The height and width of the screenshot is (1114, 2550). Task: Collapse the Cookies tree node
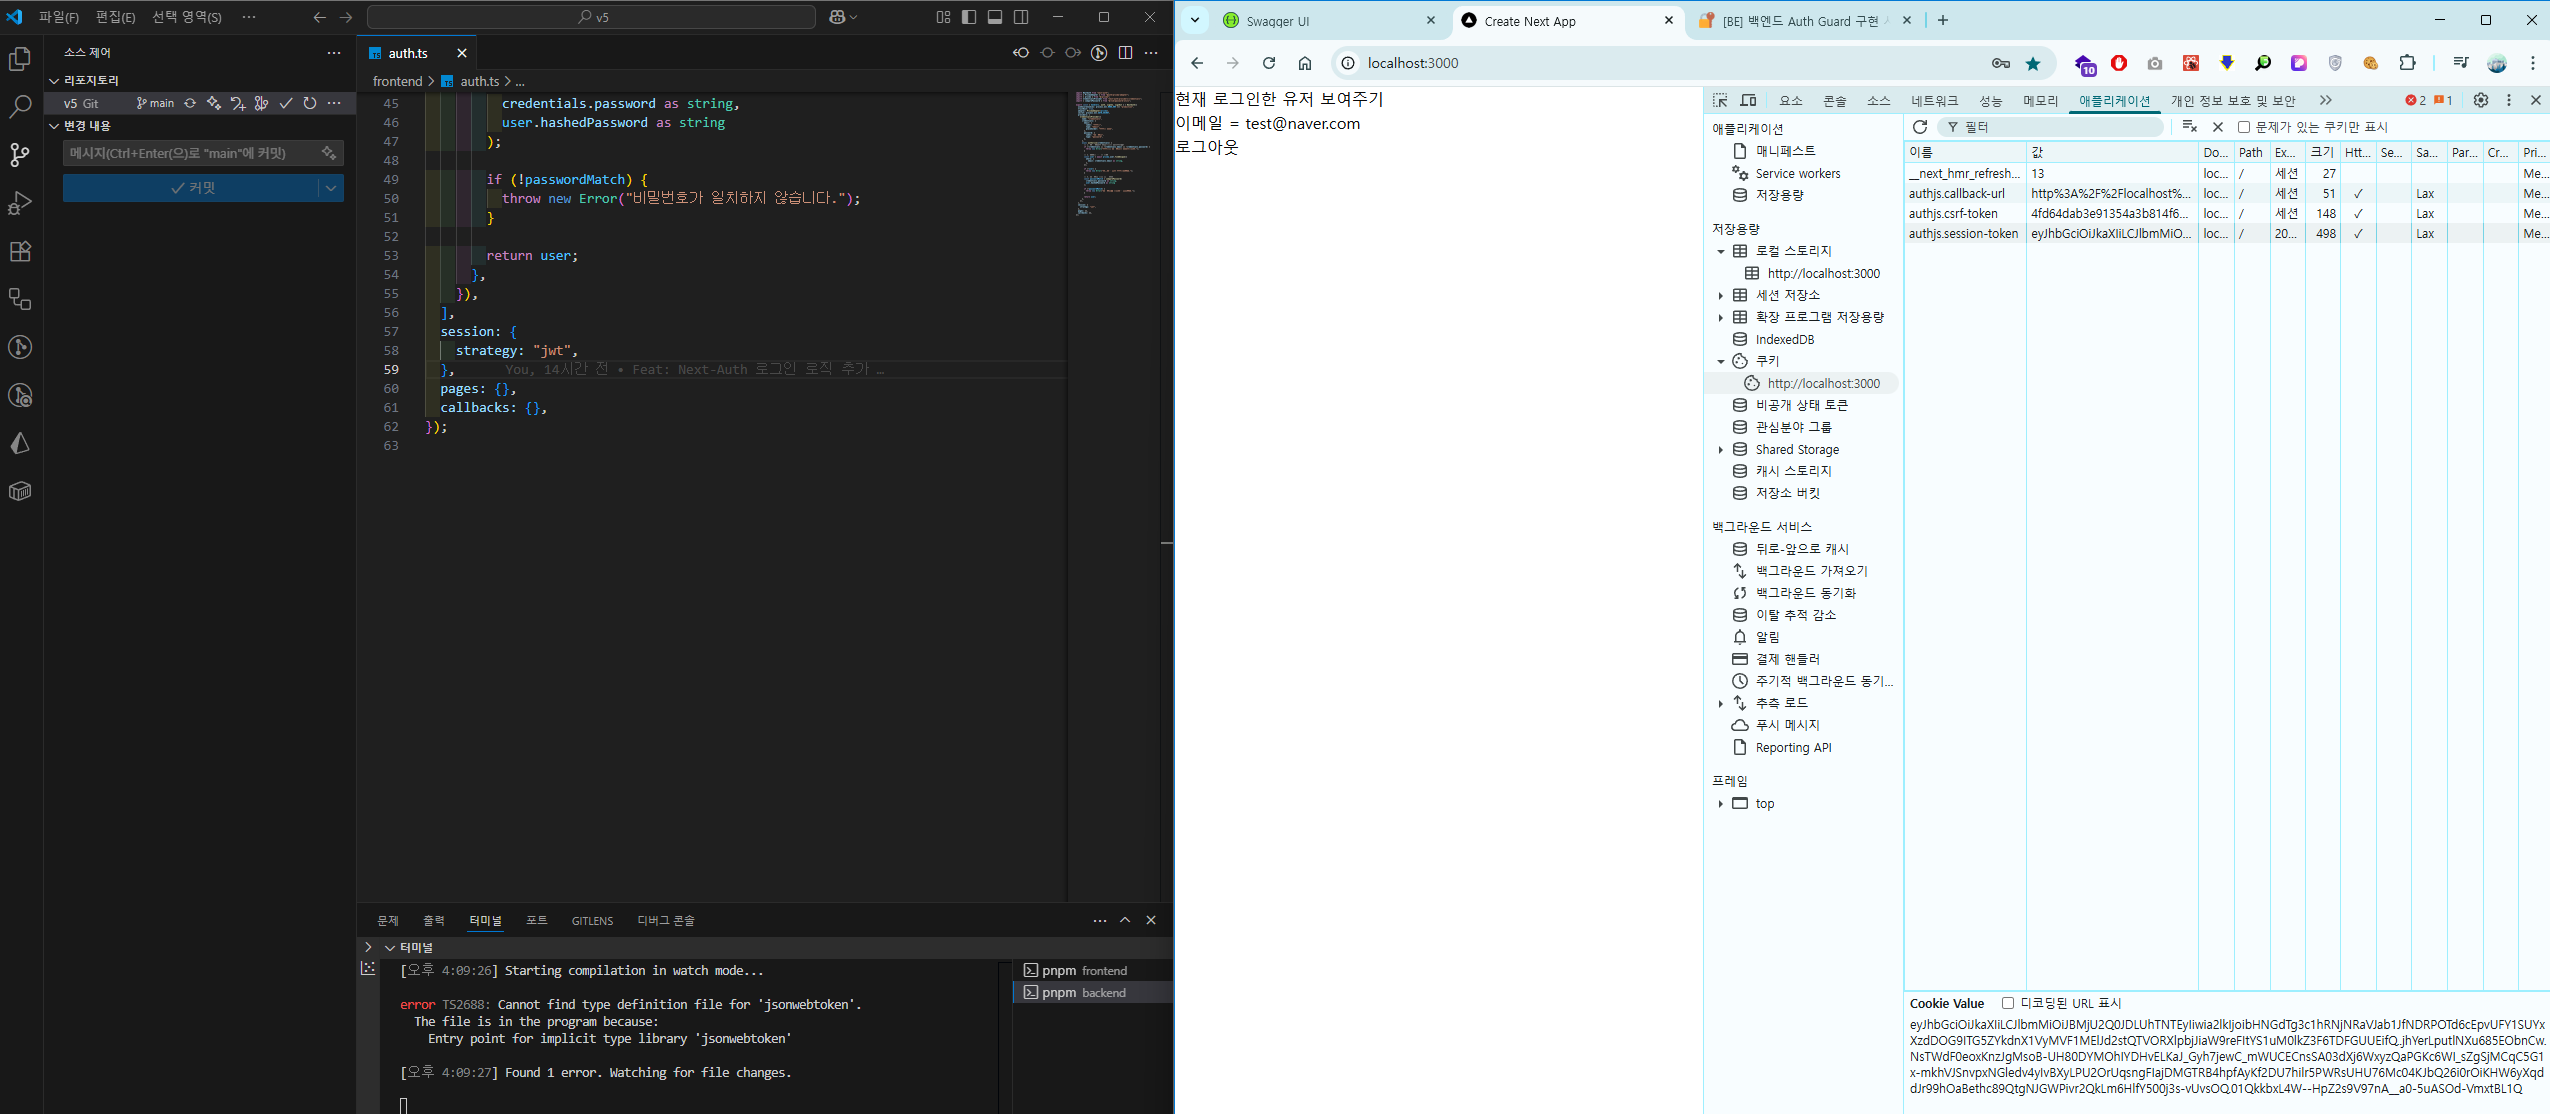[1721, 361]
